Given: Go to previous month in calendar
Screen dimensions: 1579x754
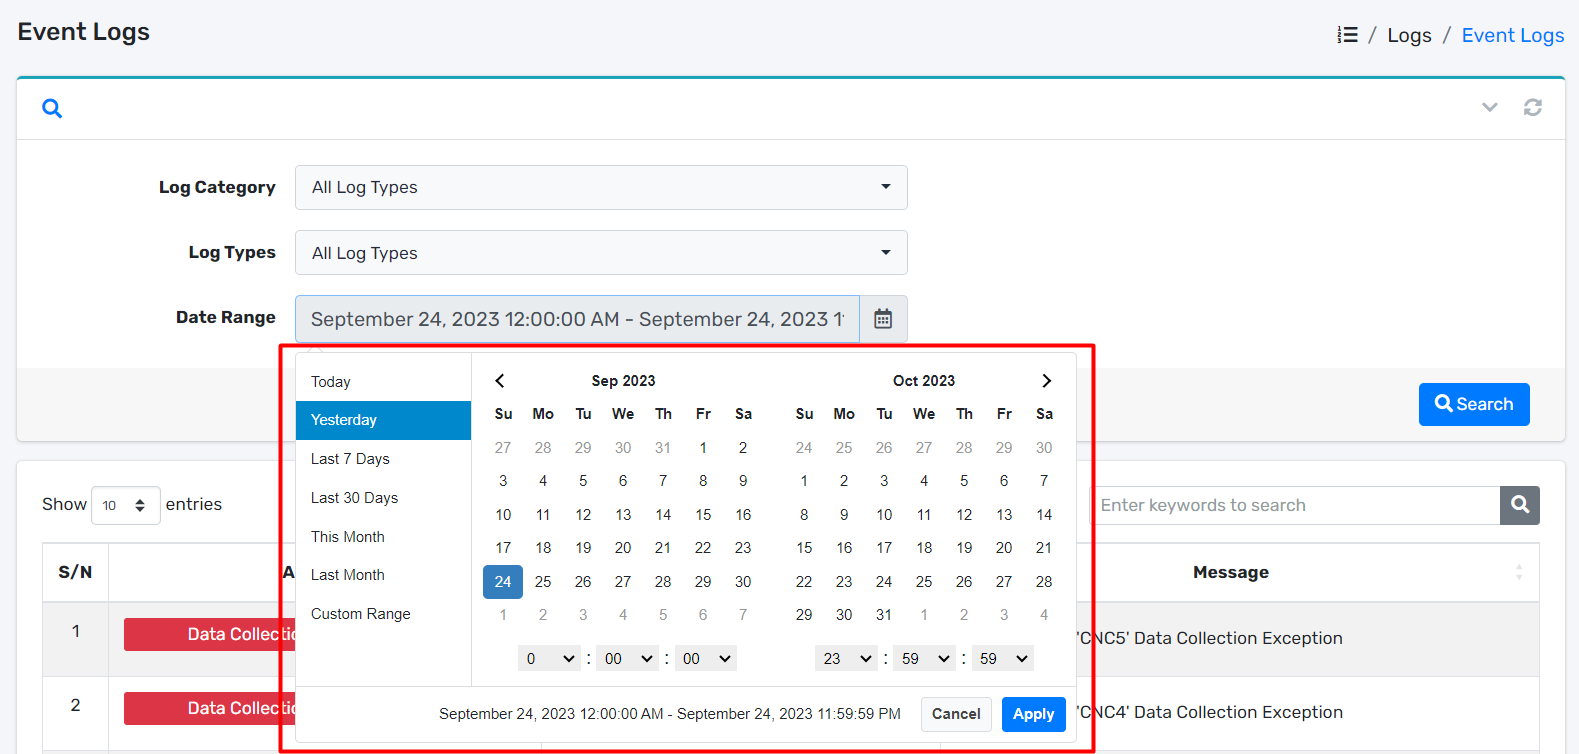Looking at the screenshot, I should tap(500, 381).
